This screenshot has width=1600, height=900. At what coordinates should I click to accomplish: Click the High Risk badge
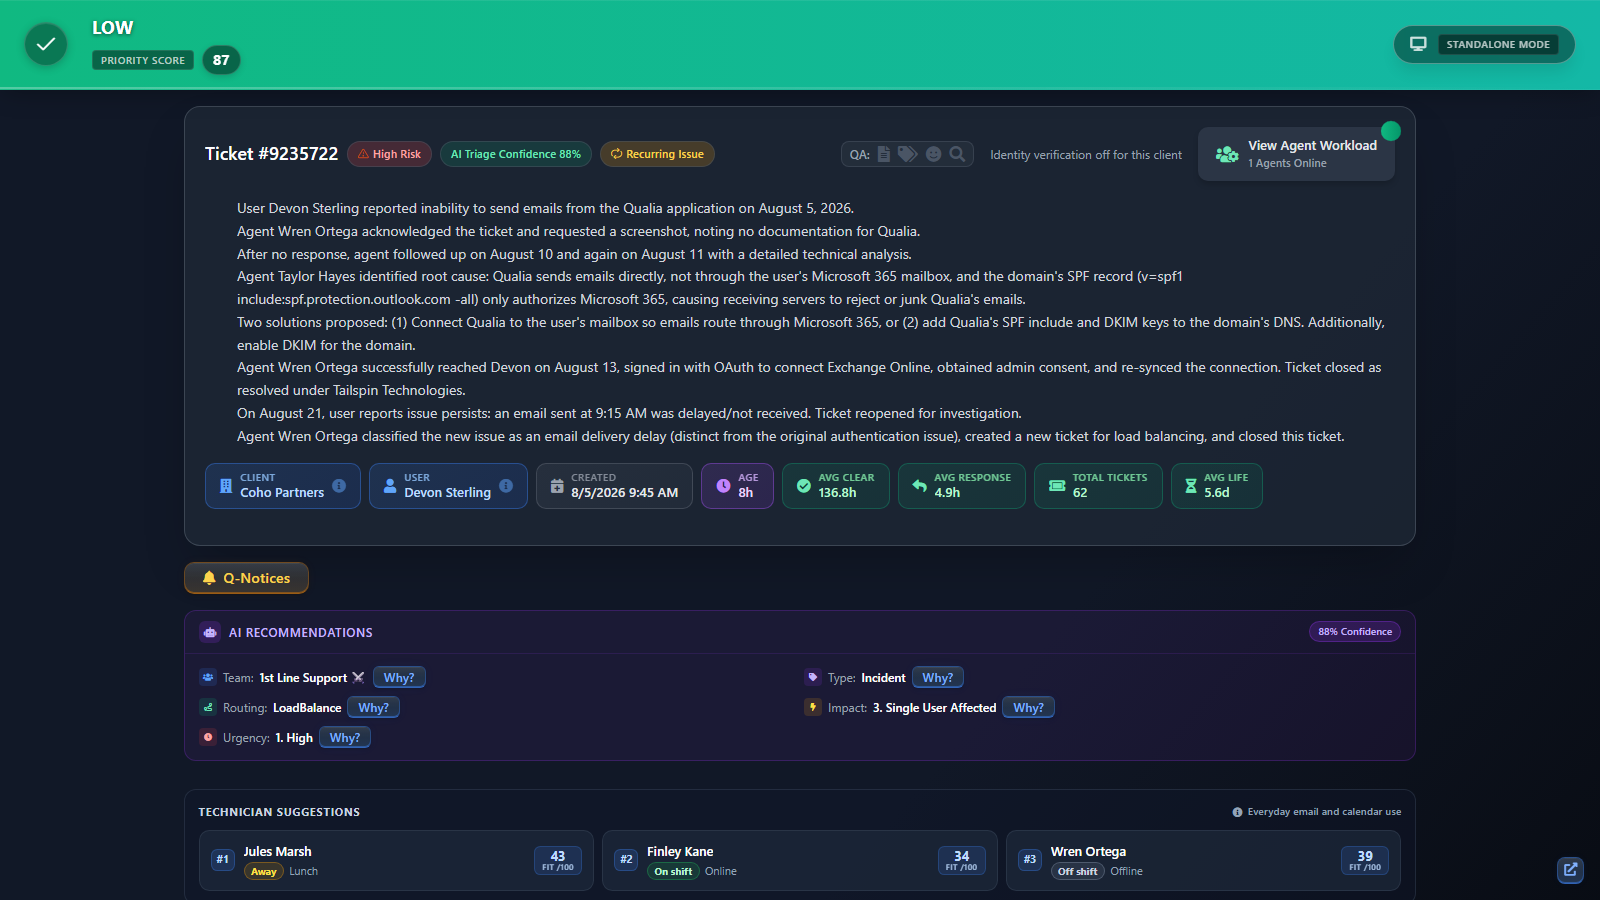[x=390, y=154]
